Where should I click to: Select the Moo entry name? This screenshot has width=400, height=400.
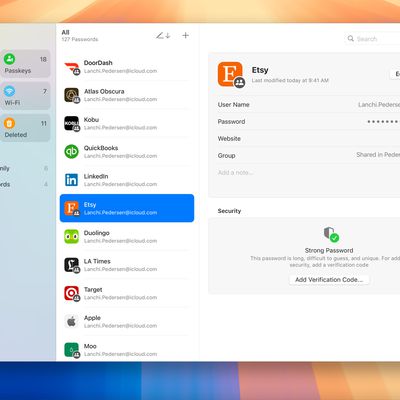click(x=90, y=346)
